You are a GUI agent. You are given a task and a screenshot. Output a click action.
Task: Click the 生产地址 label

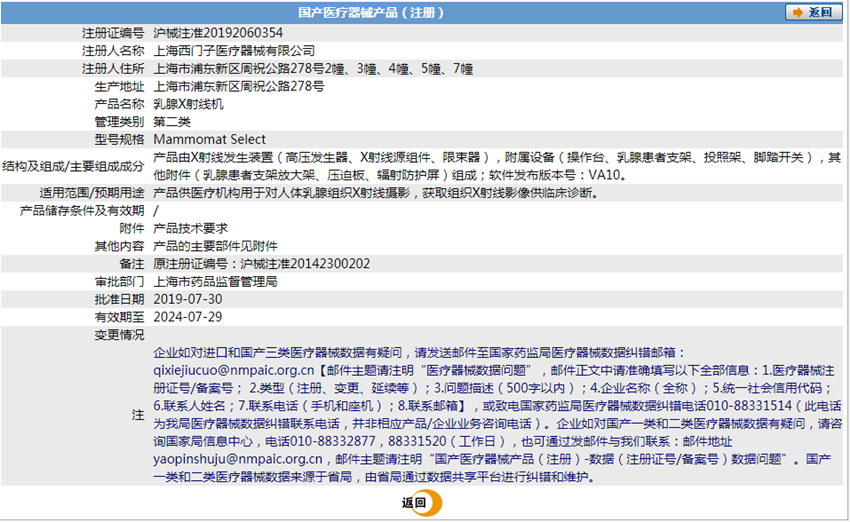(x=119, y=86)
